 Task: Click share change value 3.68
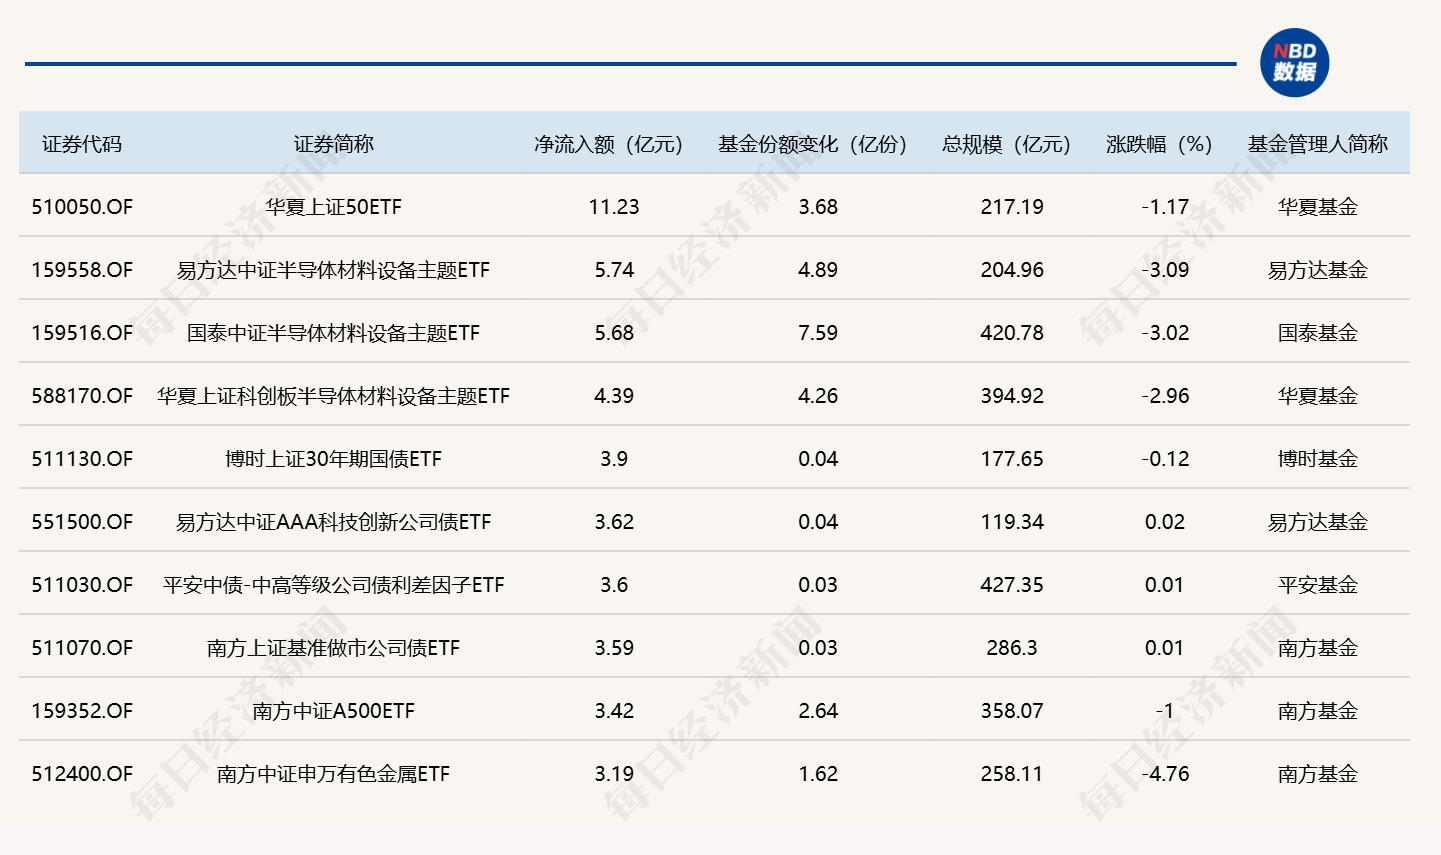click(818, 207)
